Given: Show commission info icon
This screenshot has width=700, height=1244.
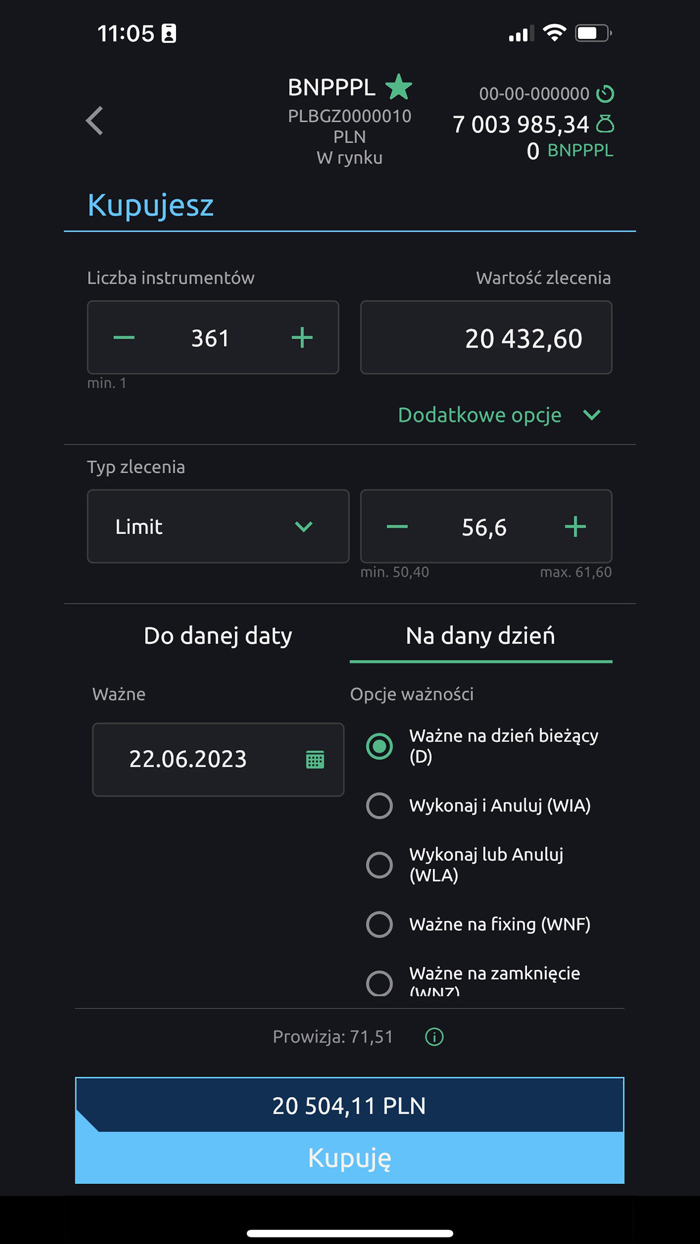Looking at the screenshot, I should (x=434, y=1037).
